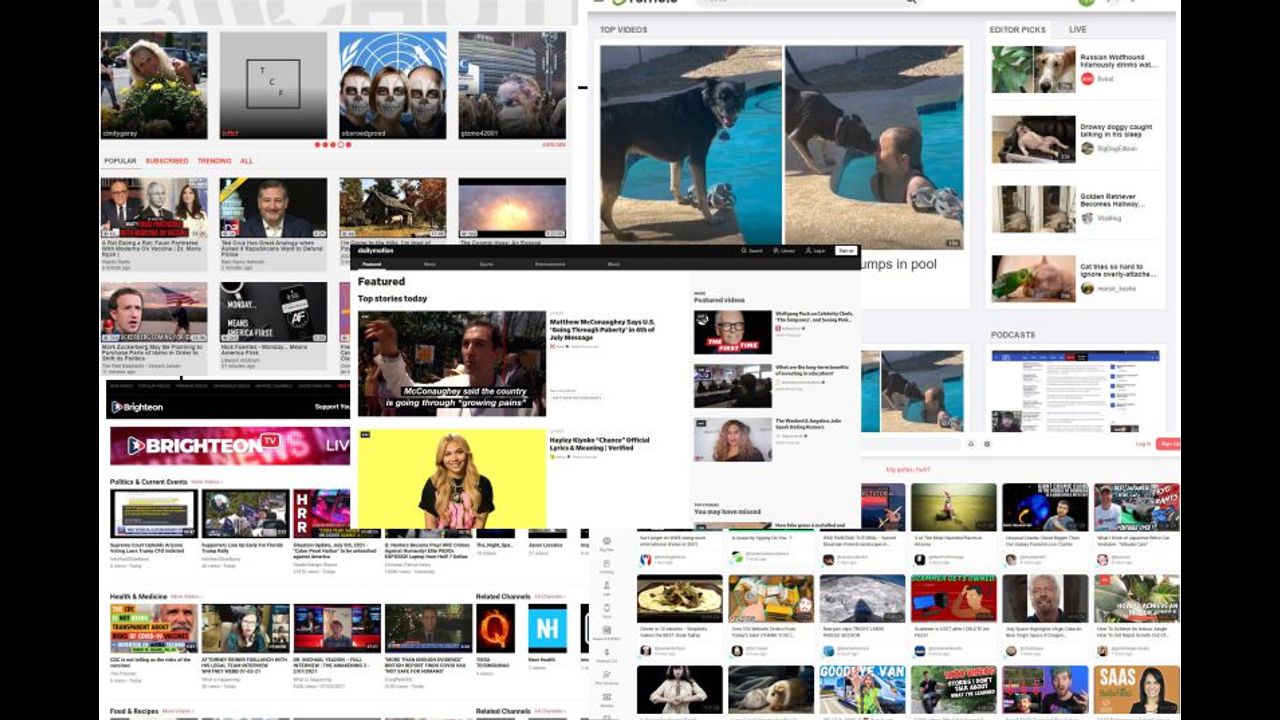Image resolution: width=1280 pixels, height=720 pixels.
Task: Select the last carousel dot under featured channels
Action: [348, 145]
